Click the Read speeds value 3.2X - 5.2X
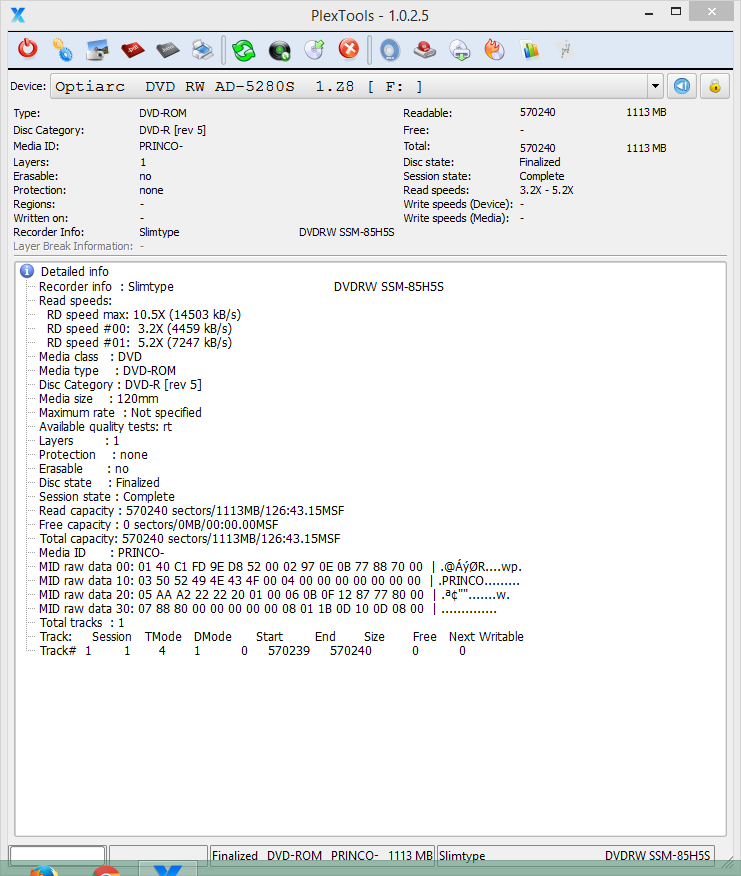The image size is (741, 876). pos(547,190)
